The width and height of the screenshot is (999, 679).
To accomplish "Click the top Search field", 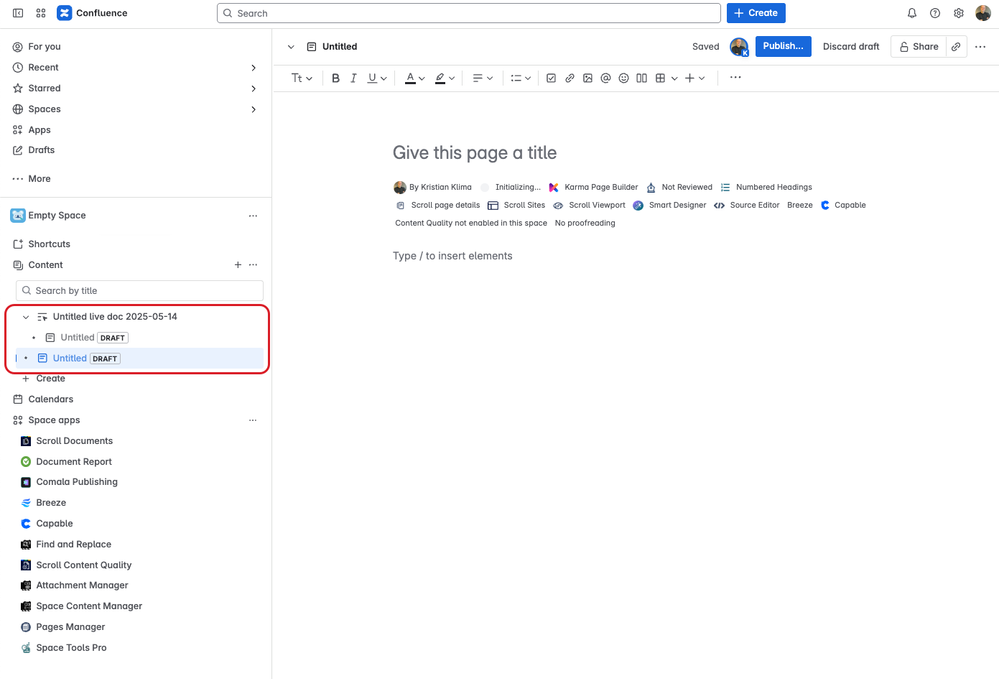I will coord(469,13).
